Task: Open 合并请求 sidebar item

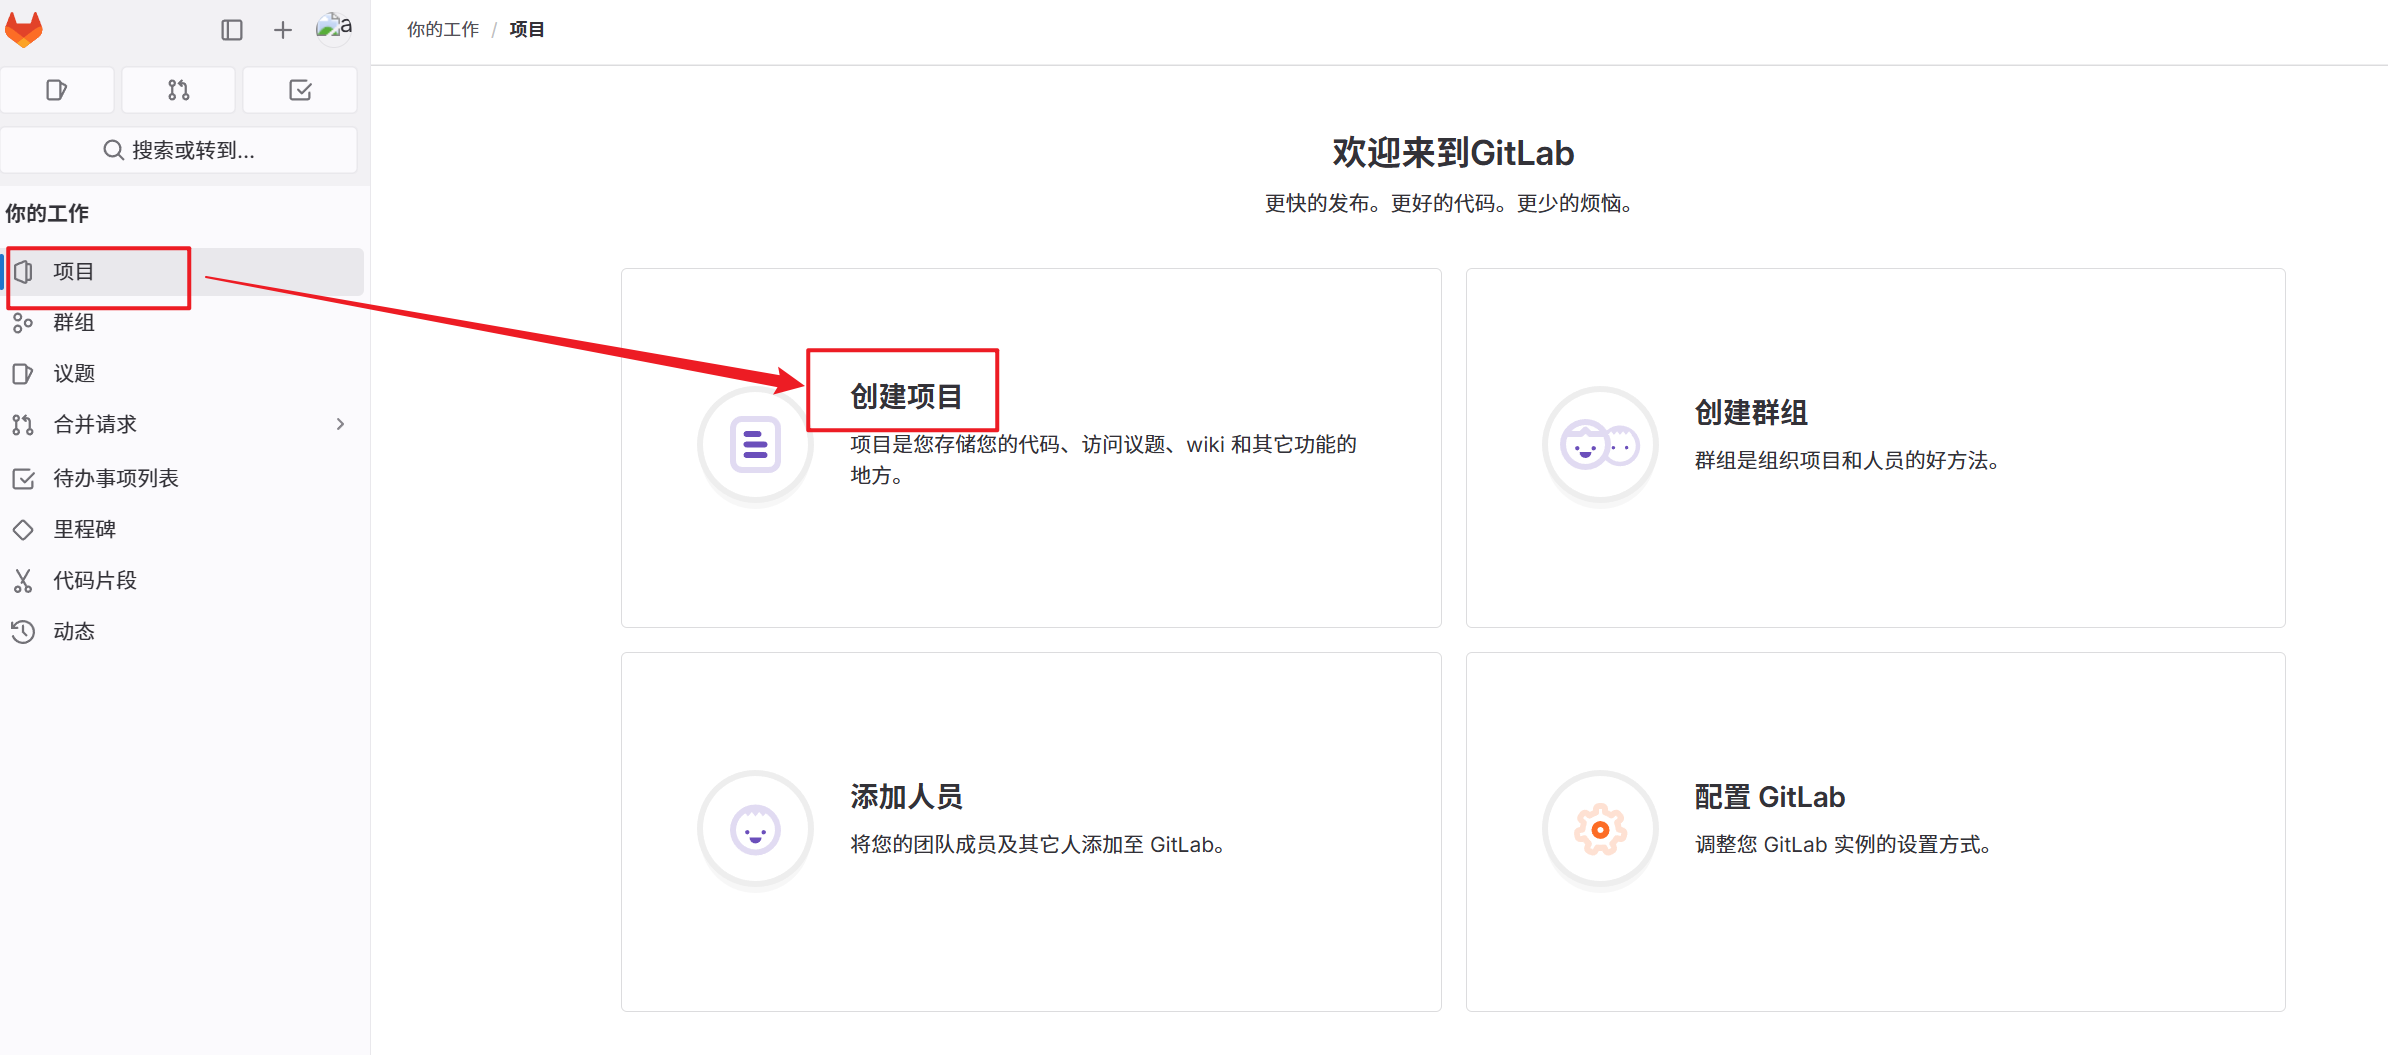Action: tap(183, 424)
